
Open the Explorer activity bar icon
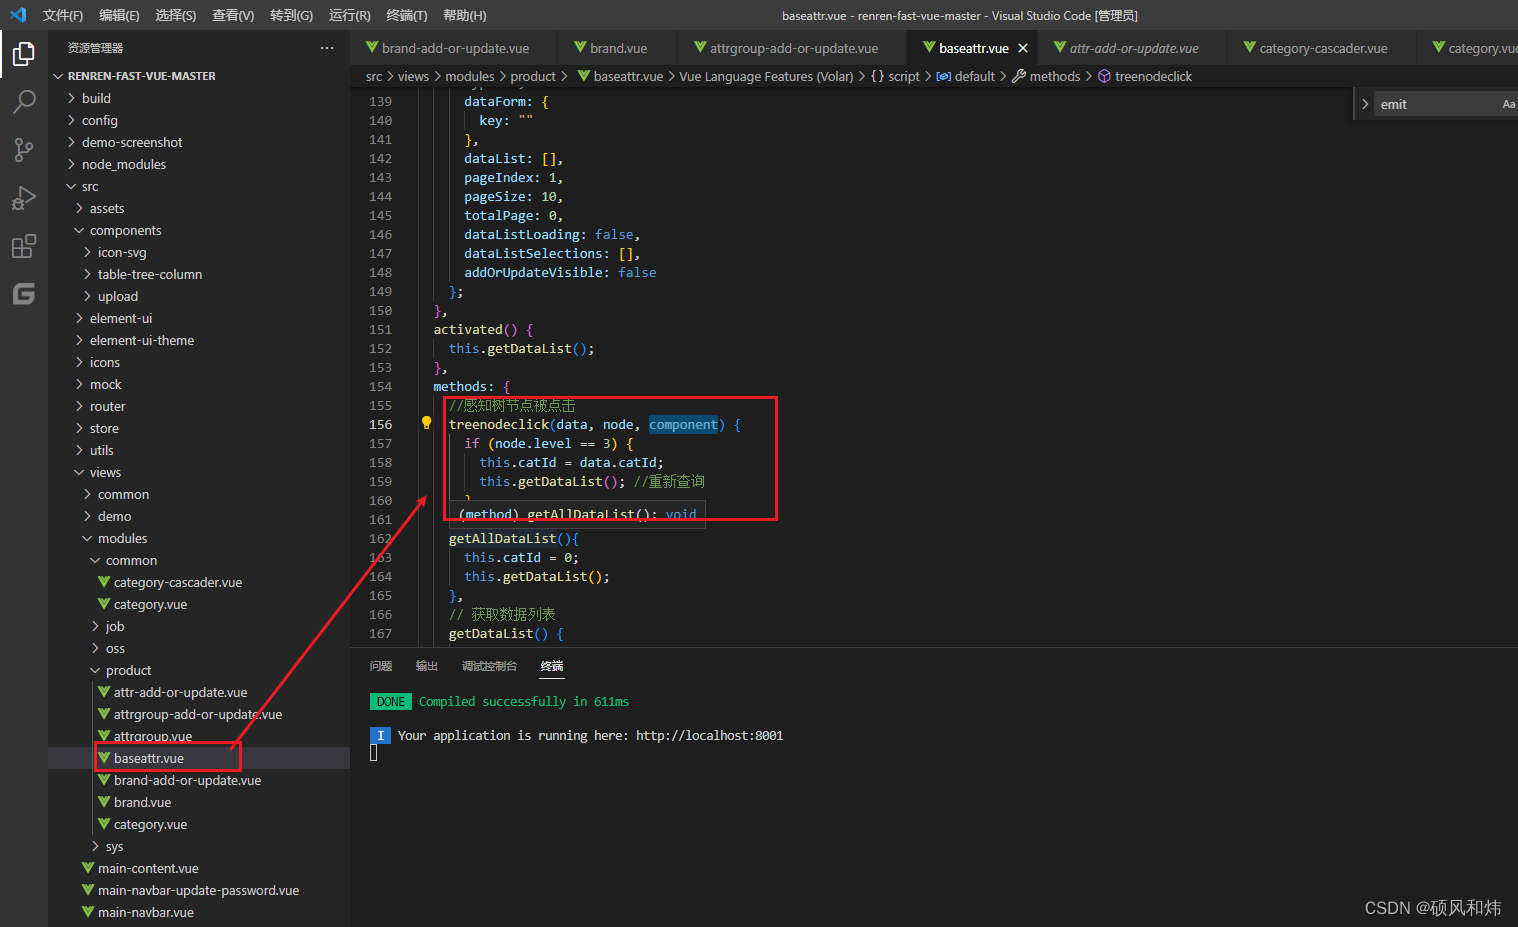tap(24, 54)
